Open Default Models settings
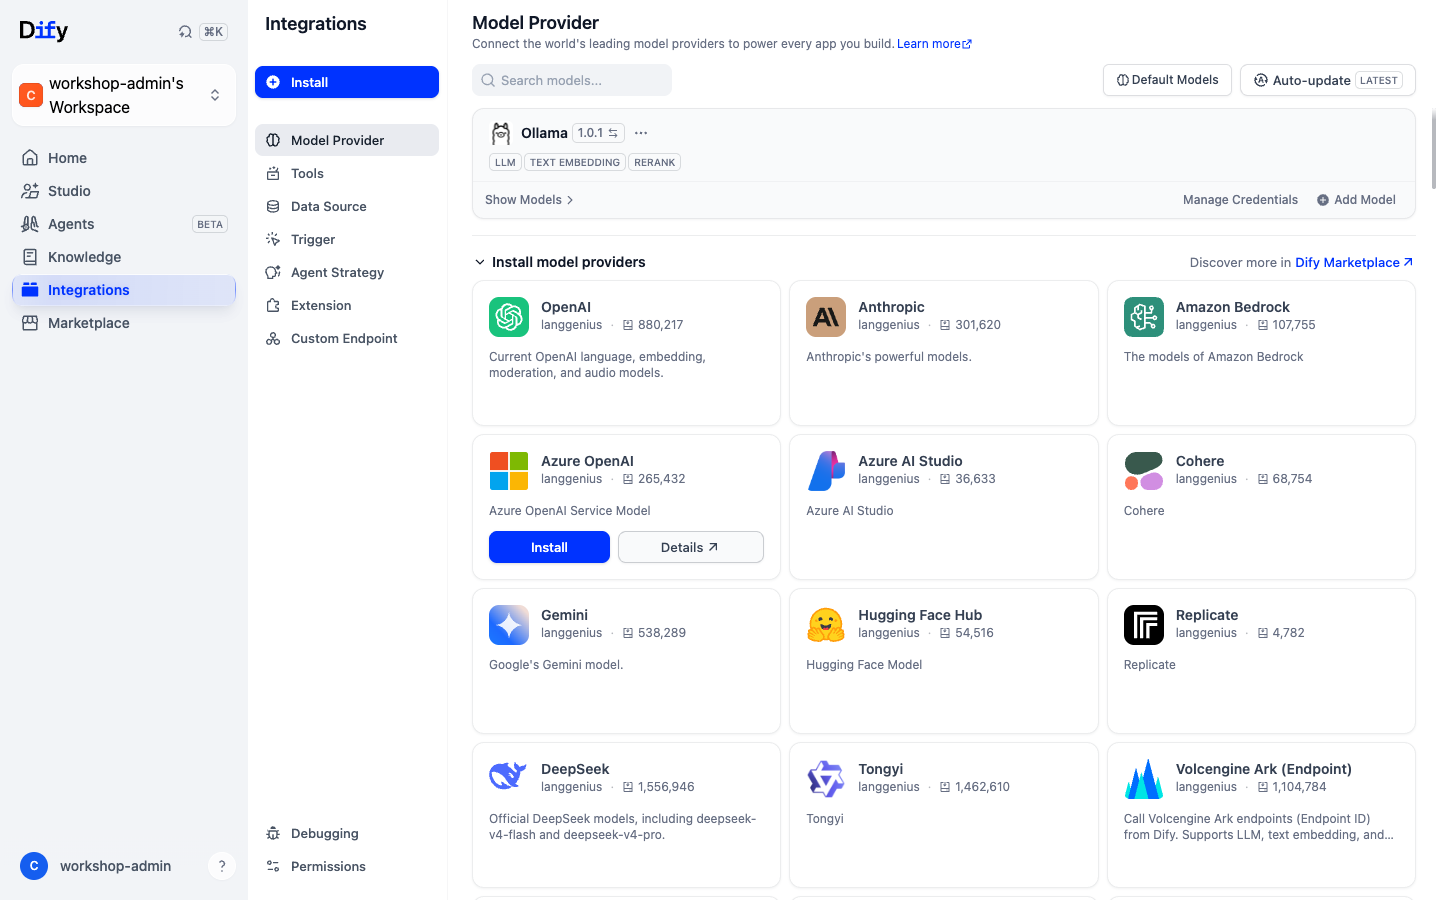 tap(1167, 80)
